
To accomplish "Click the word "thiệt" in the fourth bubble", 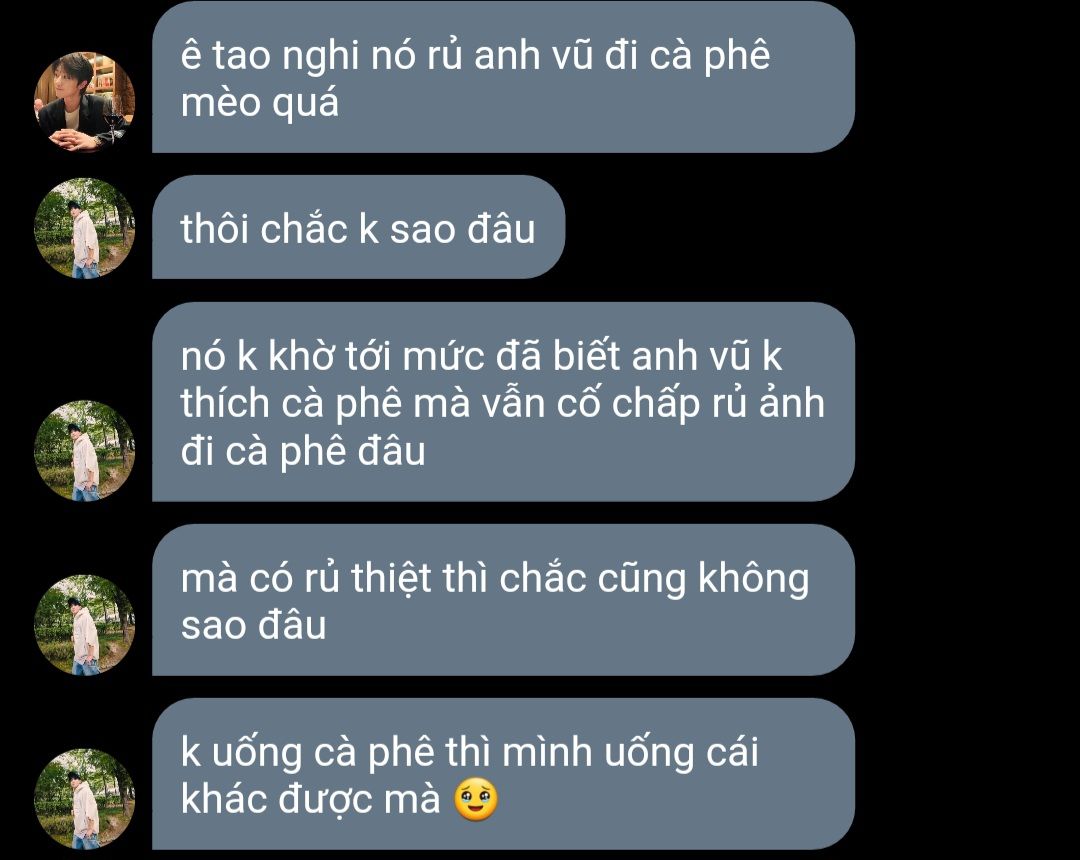I will (391, 578).
